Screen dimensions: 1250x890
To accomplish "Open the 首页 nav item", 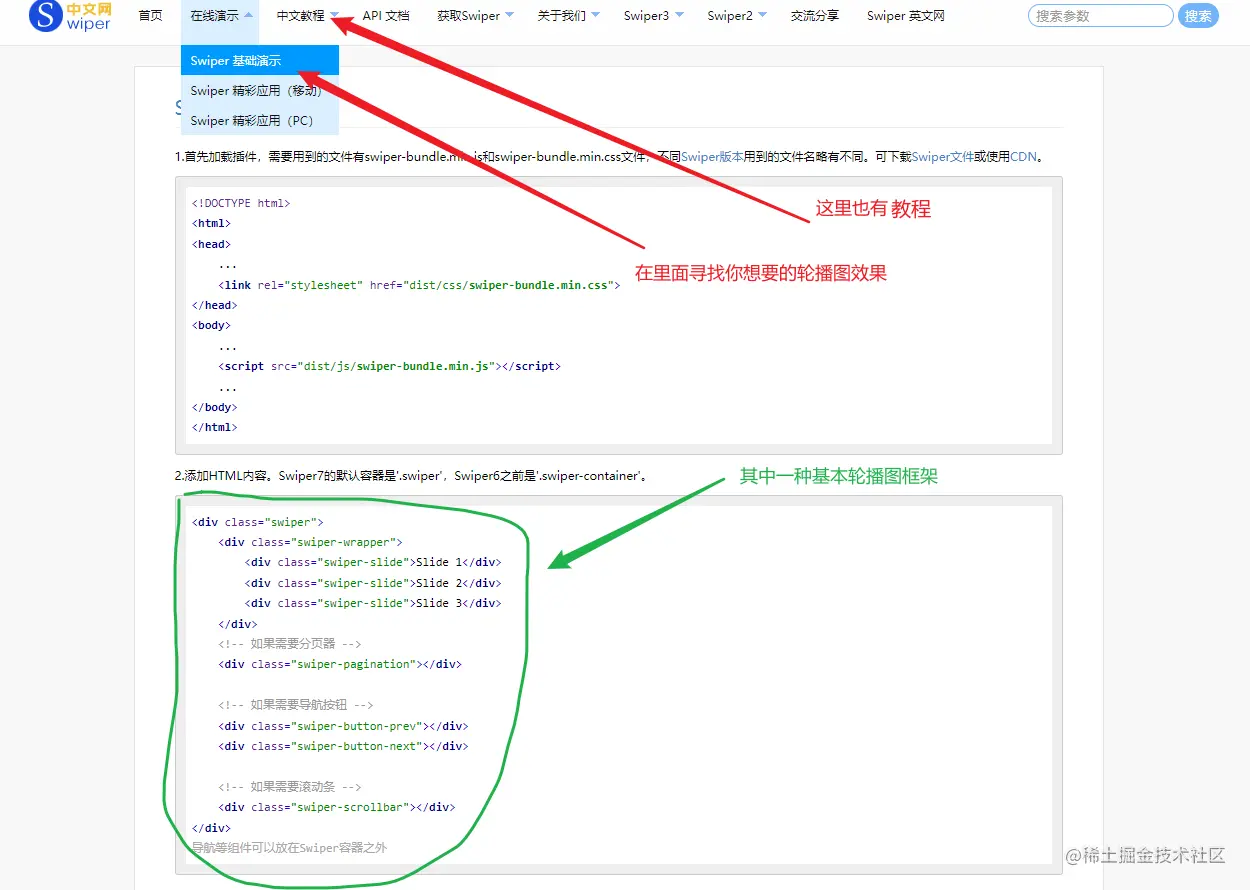I will pos(150,16).
